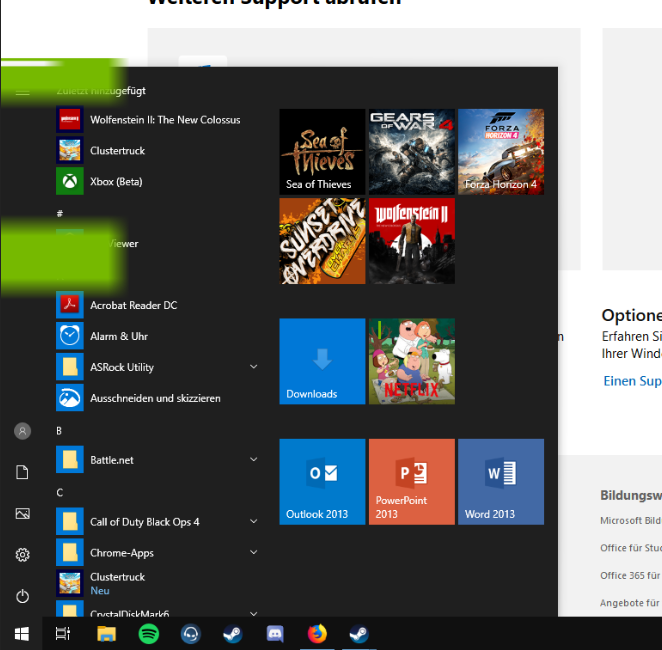Open Discord from the taskbar

pyautogui.click(x=275, y=634)
